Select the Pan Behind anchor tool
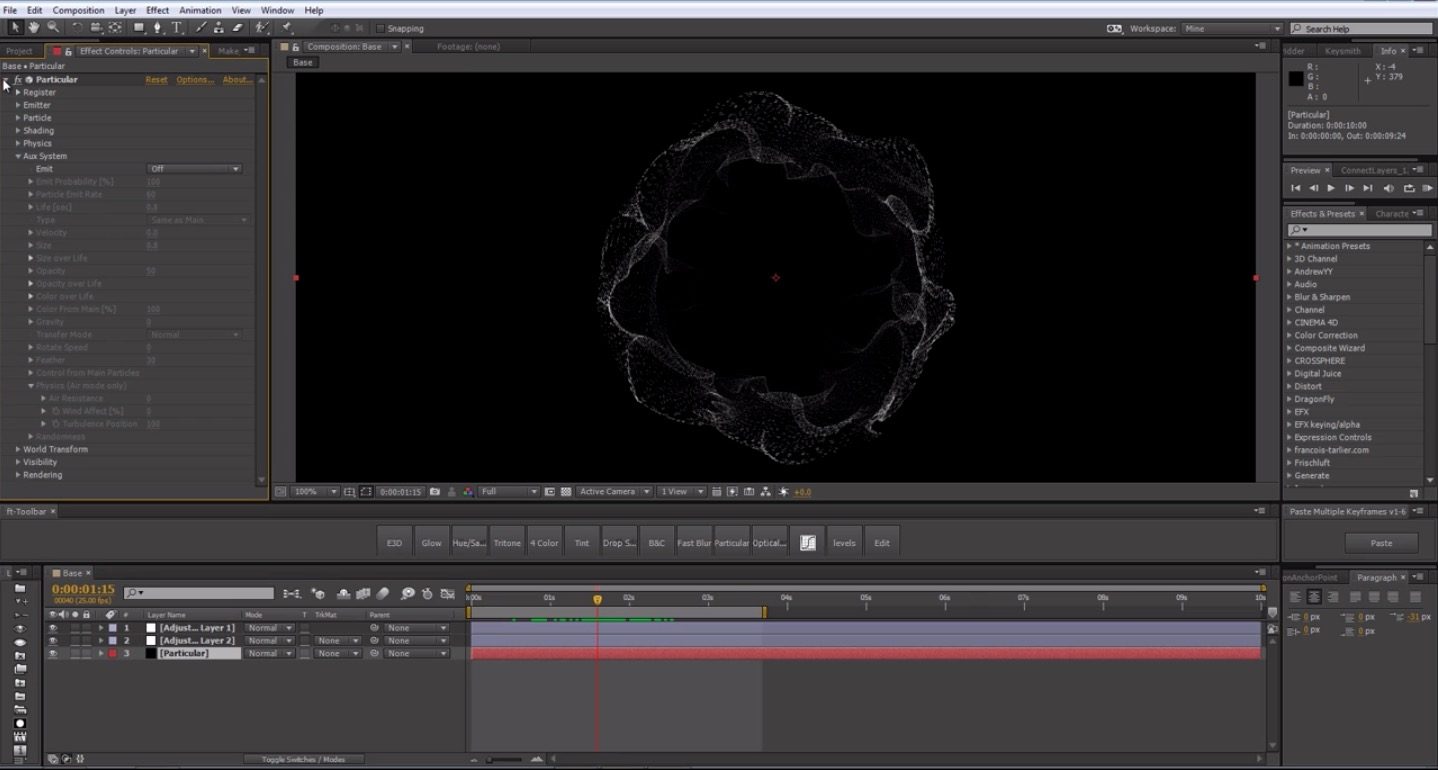1438x770 pixels. pyautogui.click(x=115, y=28)
